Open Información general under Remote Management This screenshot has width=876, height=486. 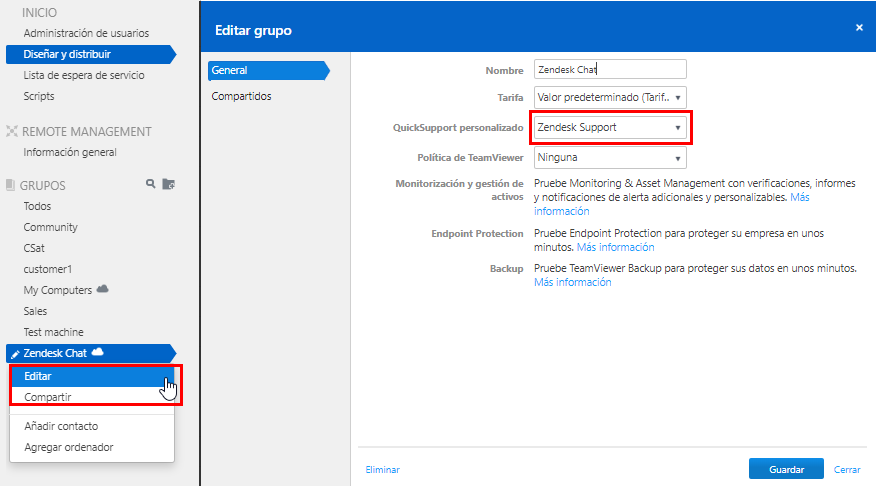point(70,152)
